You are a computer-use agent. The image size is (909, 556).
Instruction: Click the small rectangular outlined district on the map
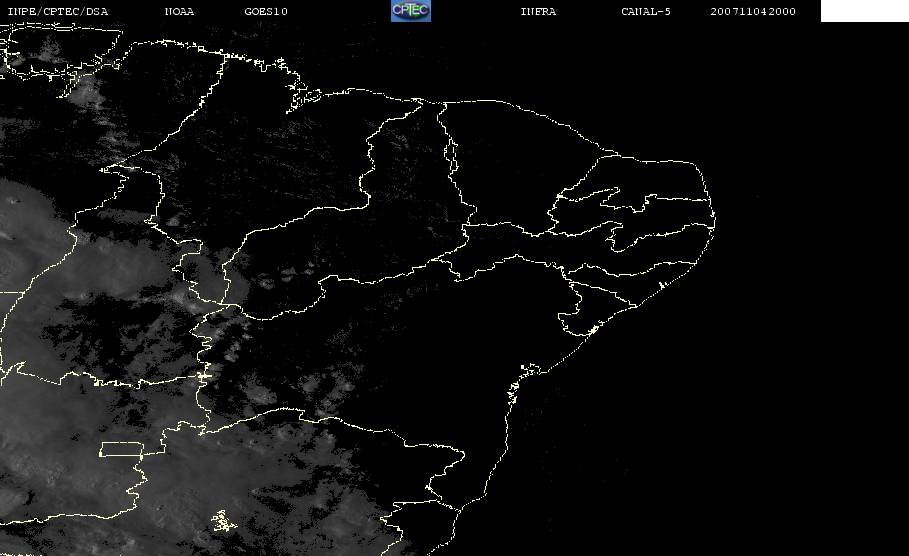pyautogui.click(x=131, y=449)
